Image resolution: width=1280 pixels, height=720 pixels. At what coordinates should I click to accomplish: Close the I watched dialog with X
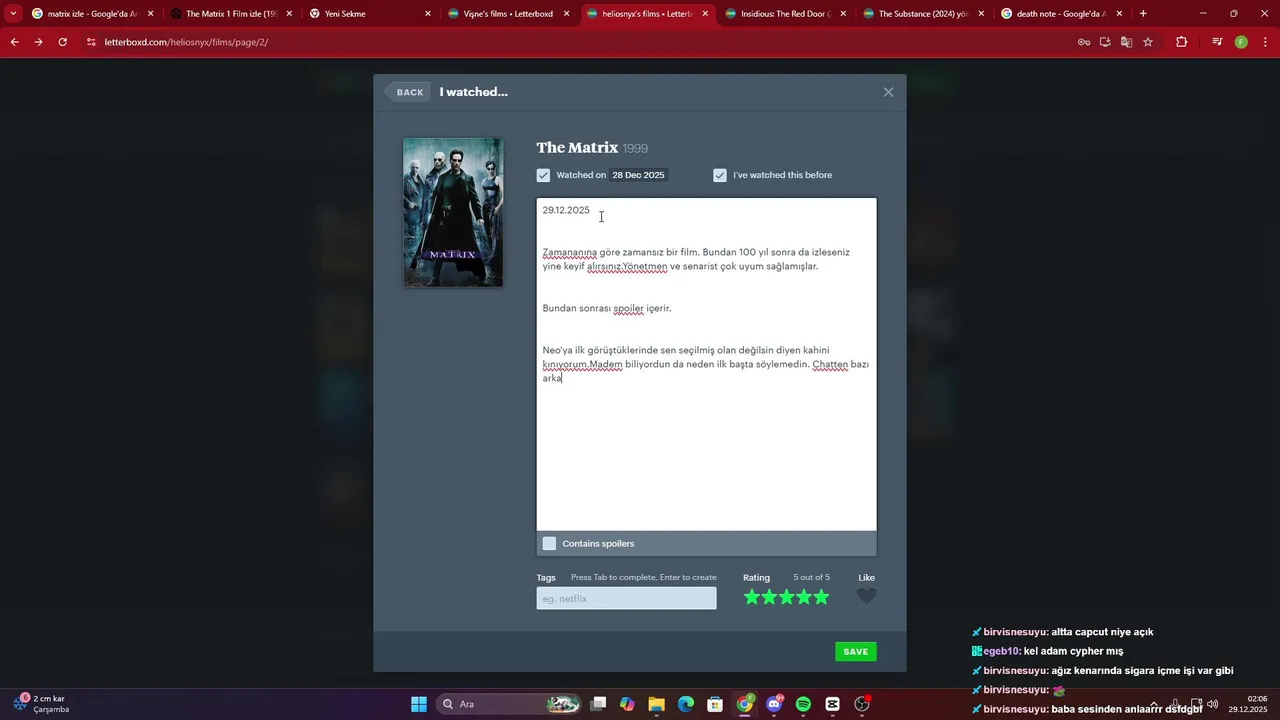888,92
